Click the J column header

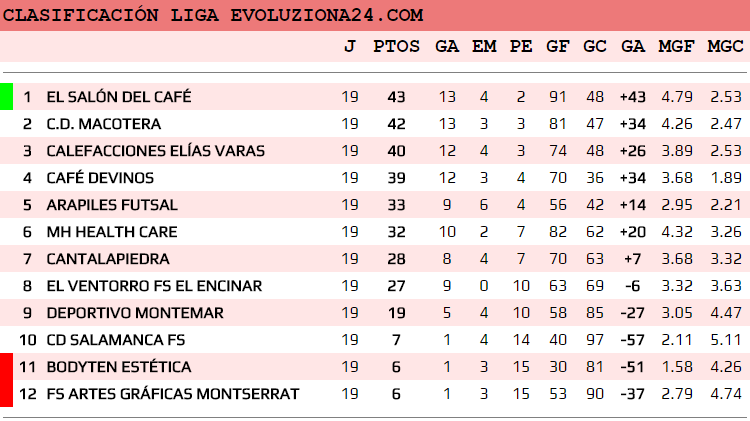[349, 46]
